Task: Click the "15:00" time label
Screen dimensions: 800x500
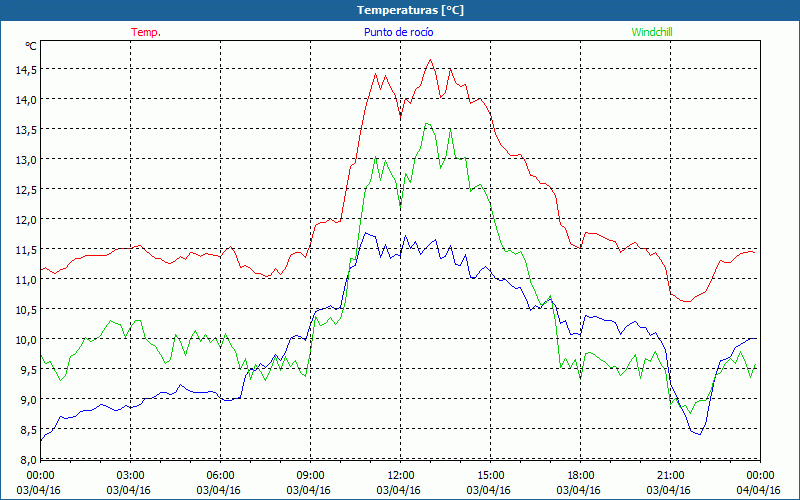Action: (x=490, y=476)
